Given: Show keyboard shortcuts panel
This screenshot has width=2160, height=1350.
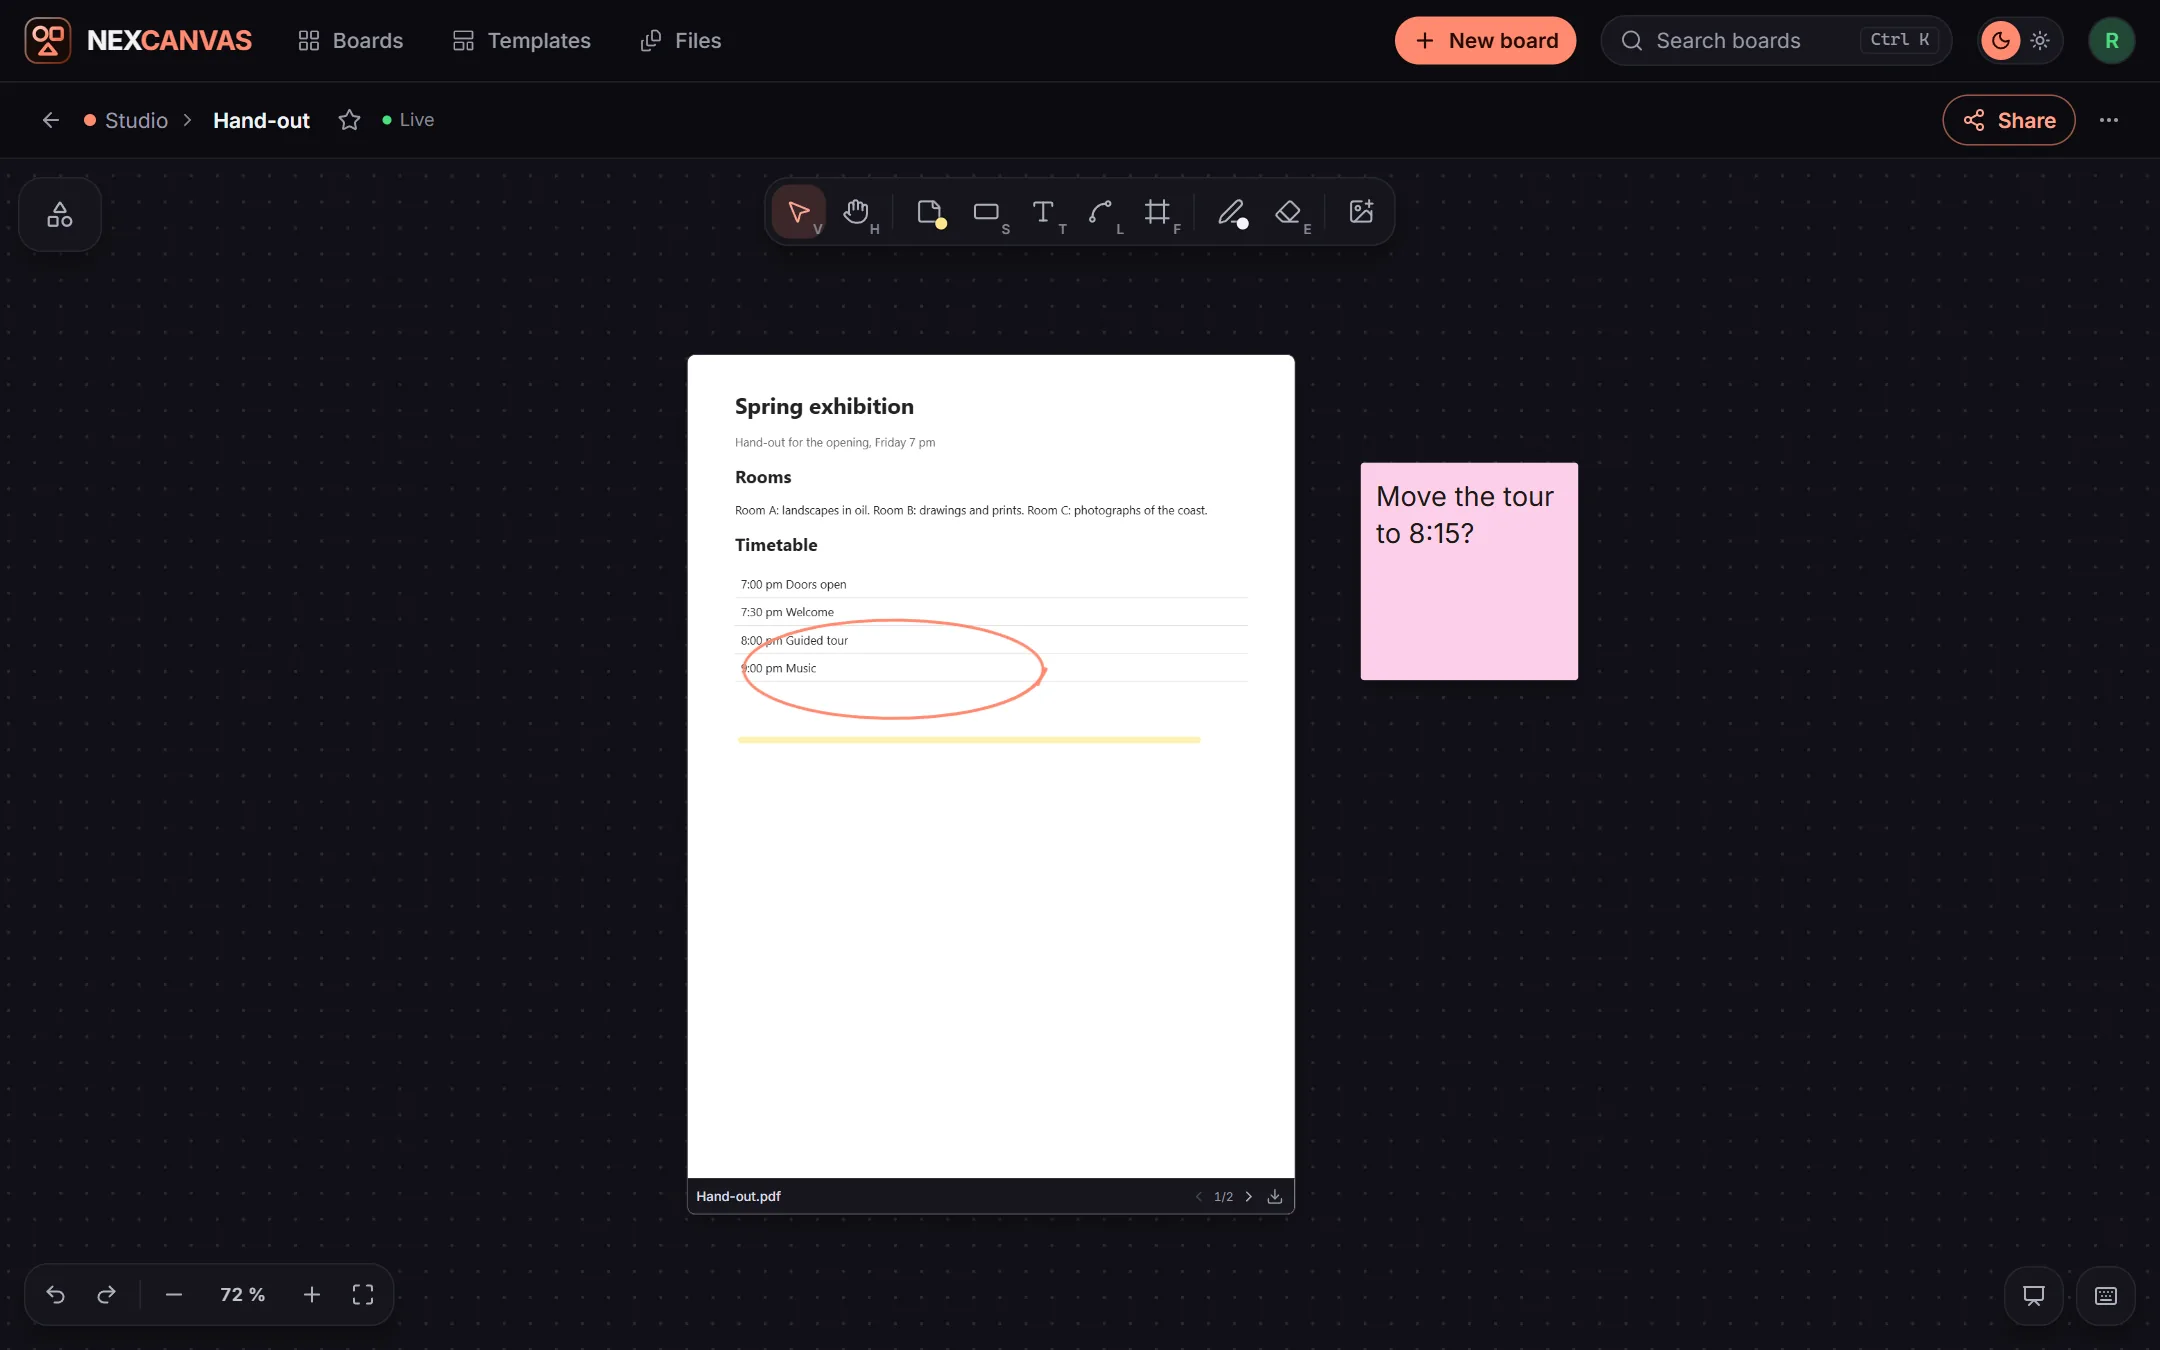Looking at the screenshot, I should coord(2106,1296).
